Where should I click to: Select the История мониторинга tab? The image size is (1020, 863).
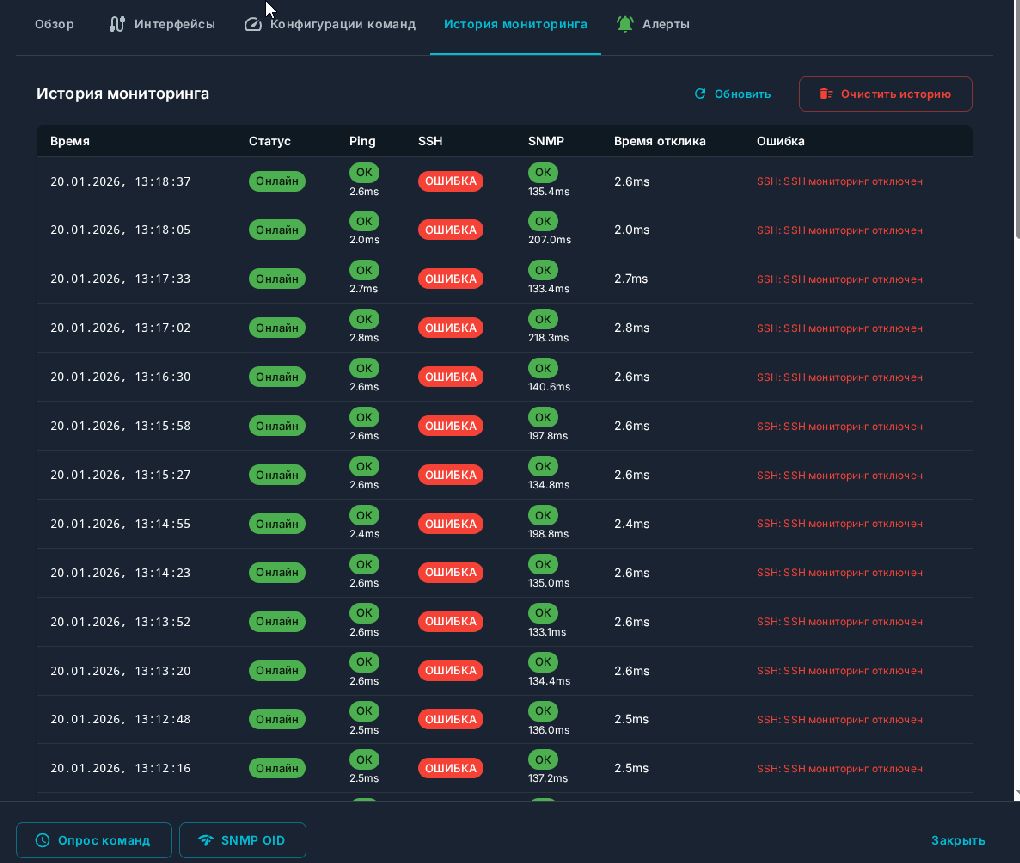coord(515,24)
